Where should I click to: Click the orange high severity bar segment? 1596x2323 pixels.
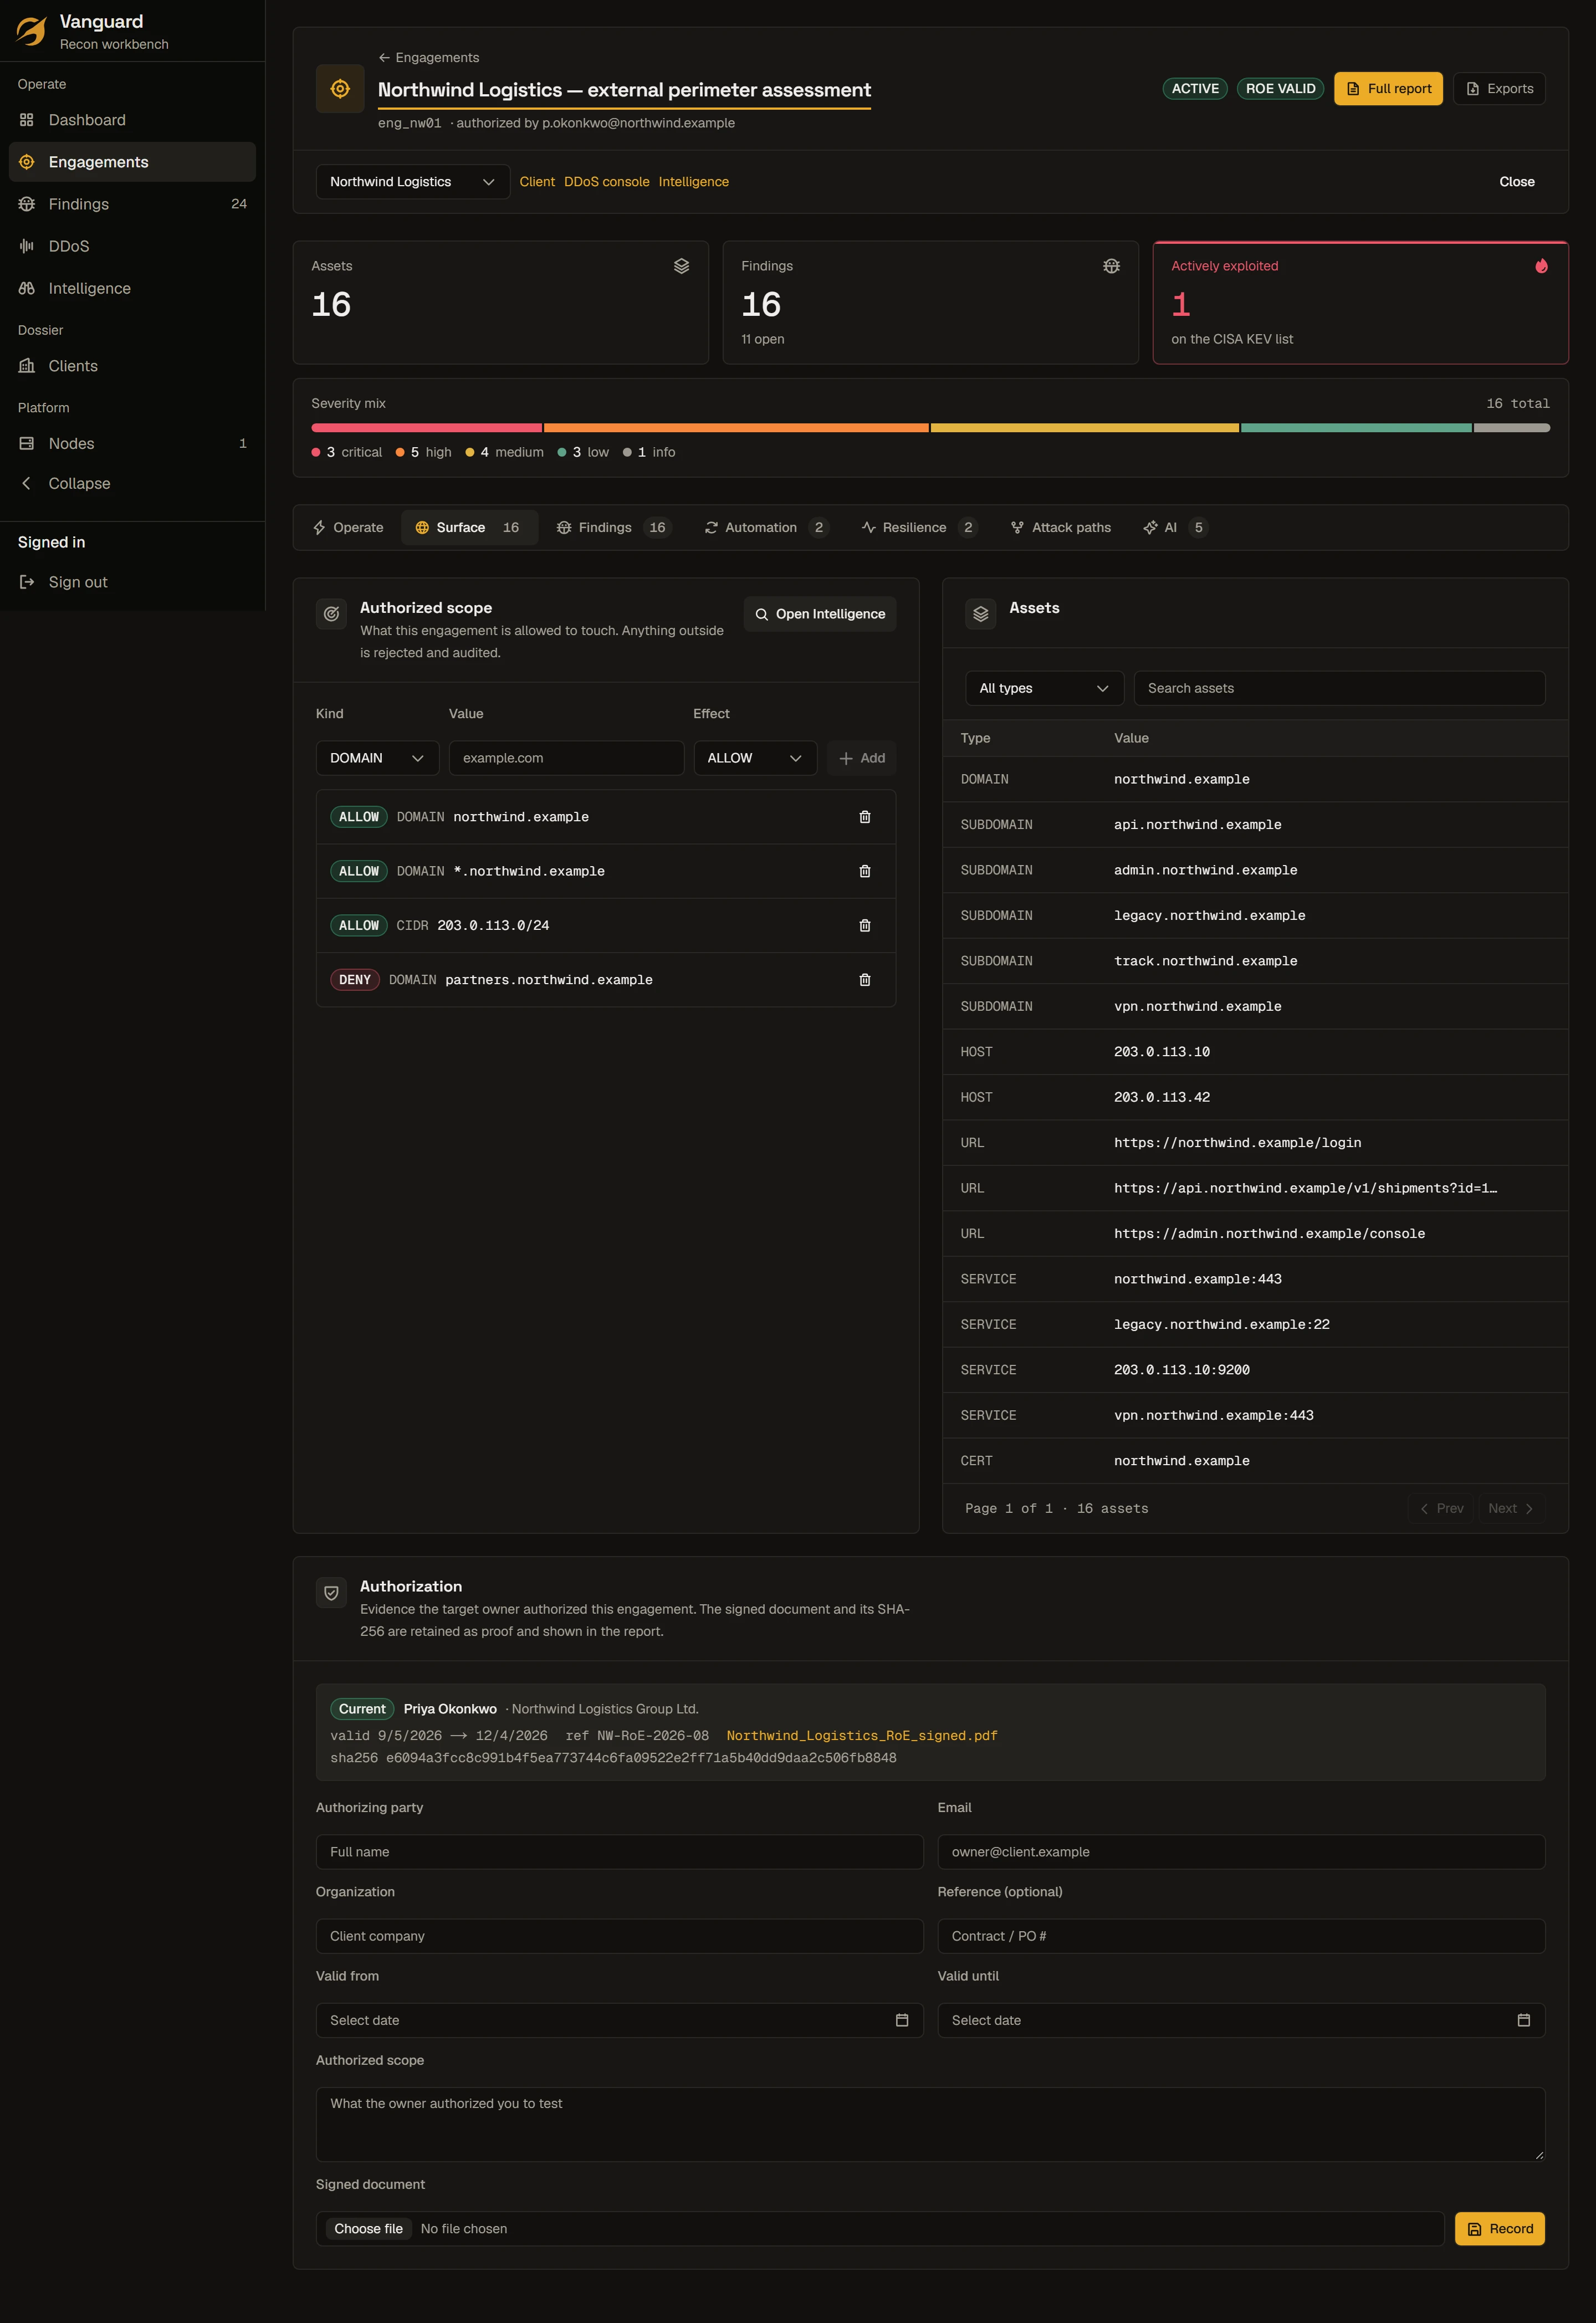pyautogui.click(x=736, y=428)
